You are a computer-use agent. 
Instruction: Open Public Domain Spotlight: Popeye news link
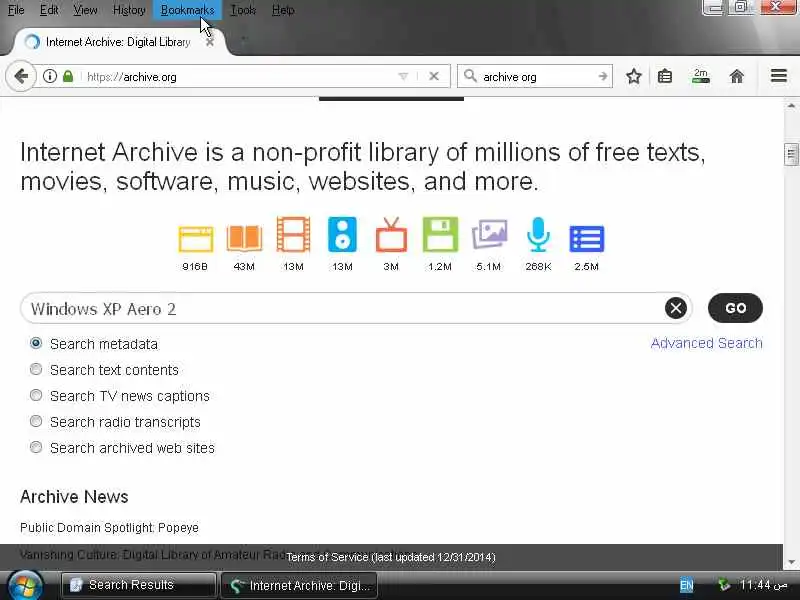tap(109, 528)
